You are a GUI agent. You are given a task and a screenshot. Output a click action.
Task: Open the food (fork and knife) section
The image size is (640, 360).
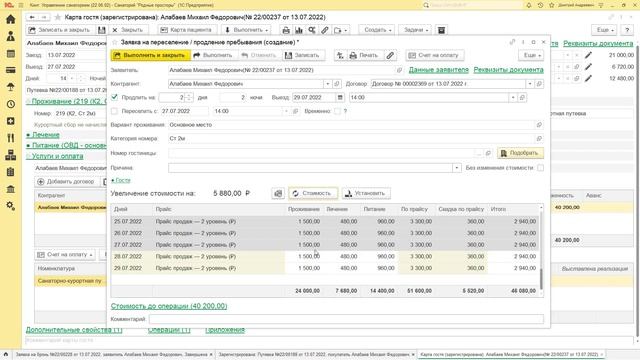pos(11,138)
